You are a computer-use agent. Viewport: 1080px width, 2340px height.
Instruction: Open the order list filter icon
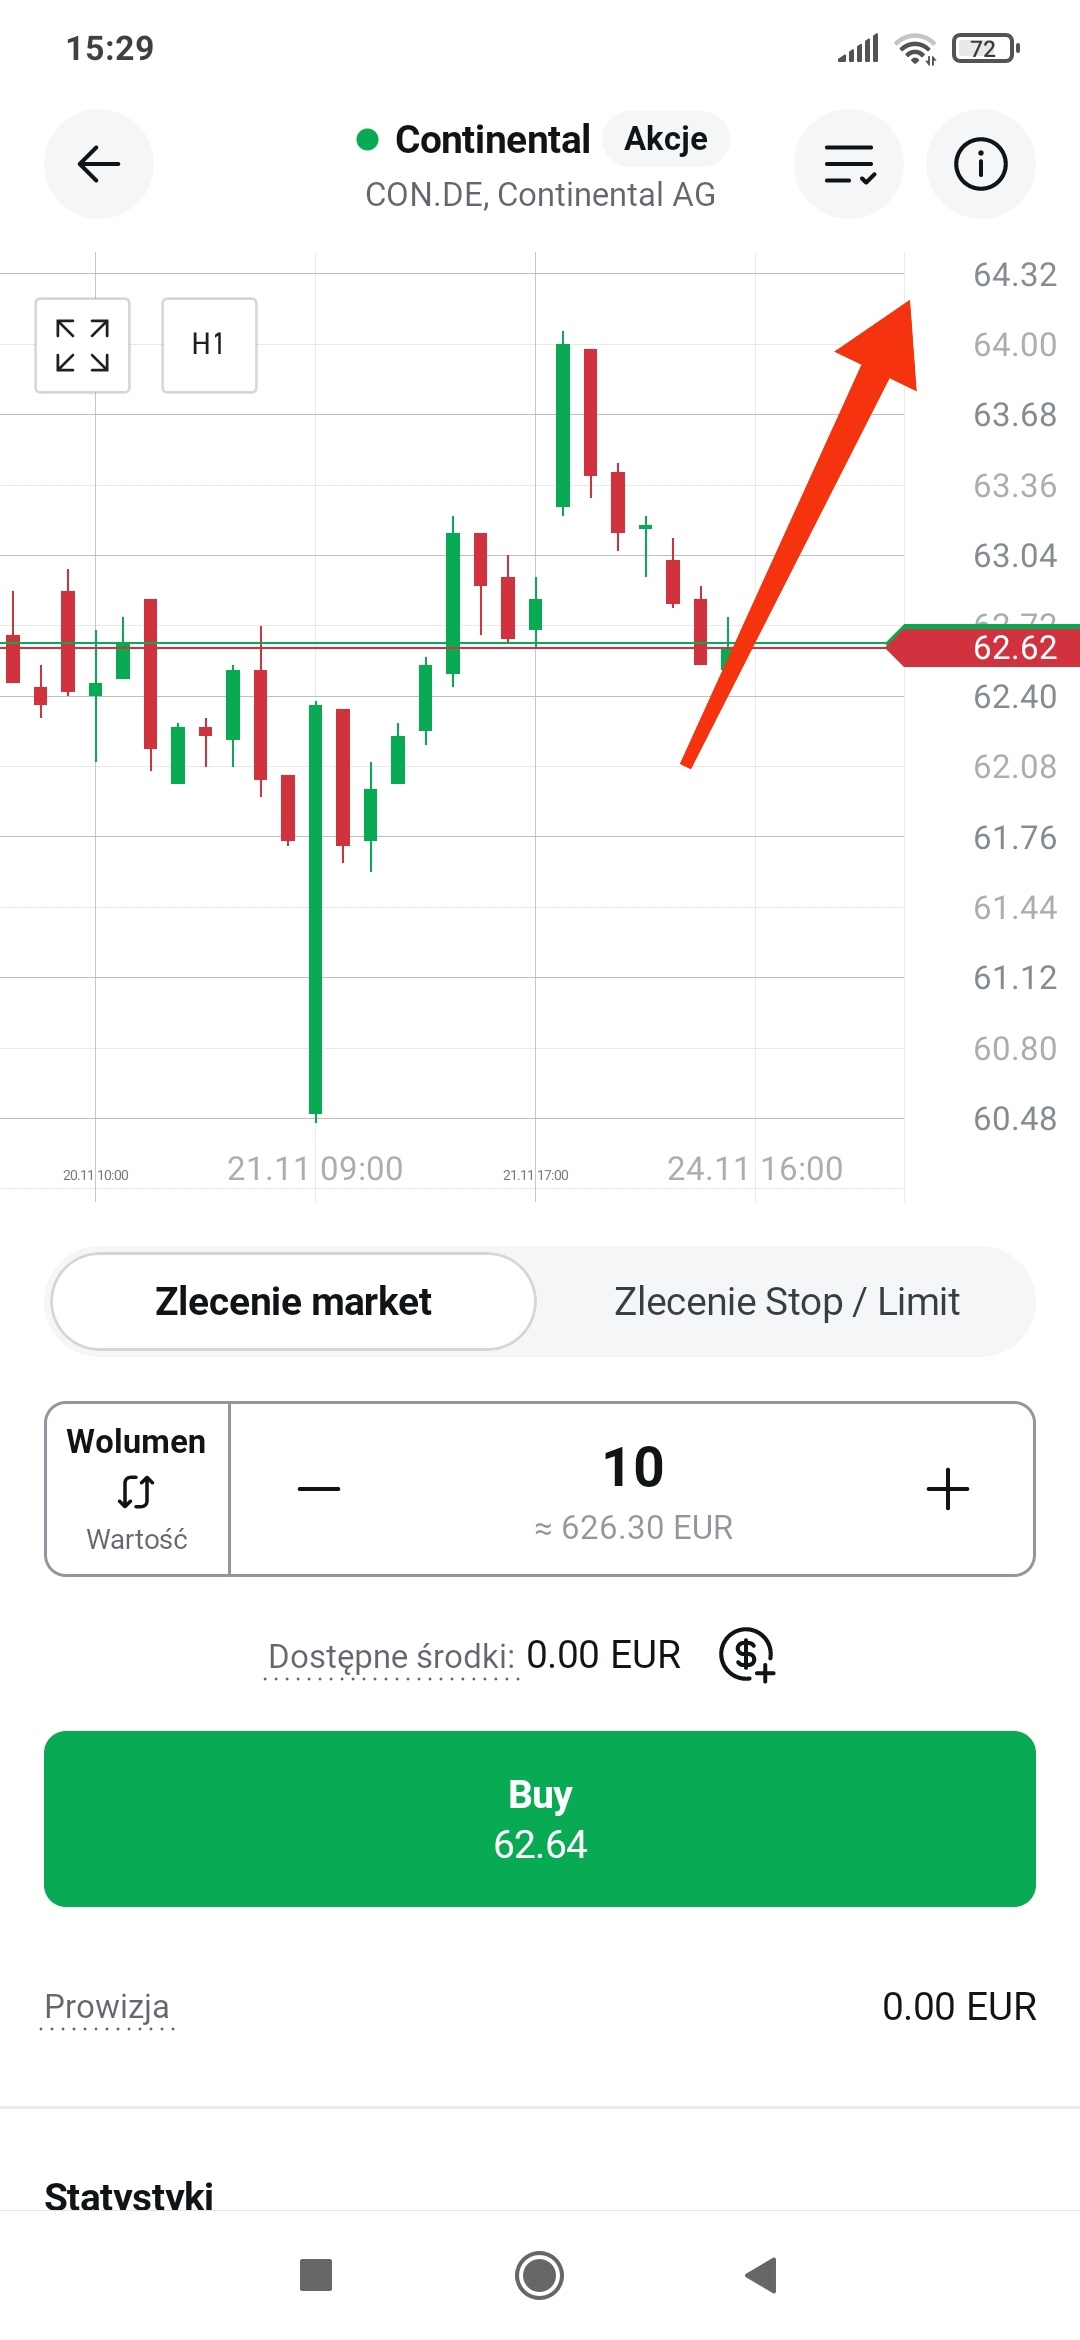849,164
